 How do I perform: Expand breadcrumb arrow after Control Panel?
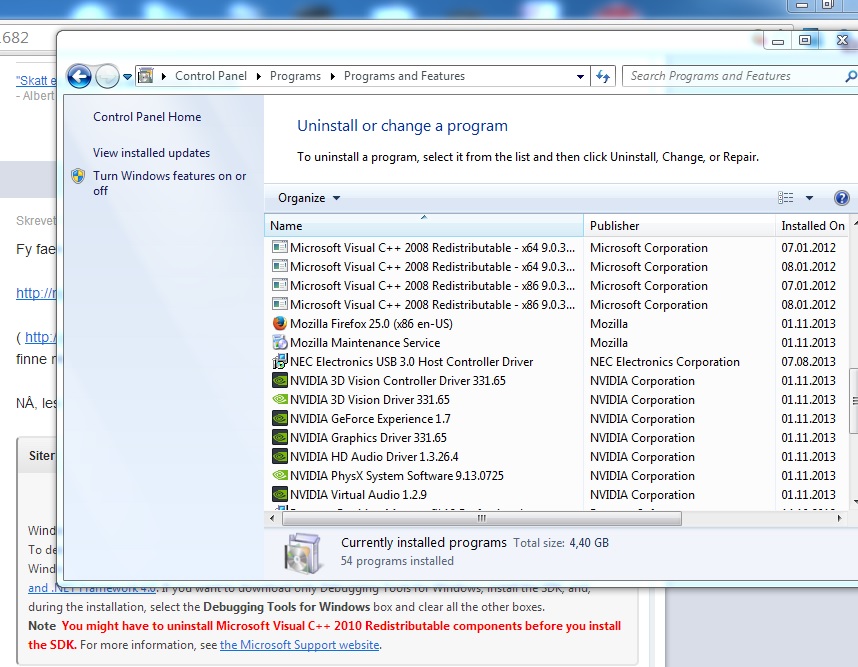click(259, 77)
